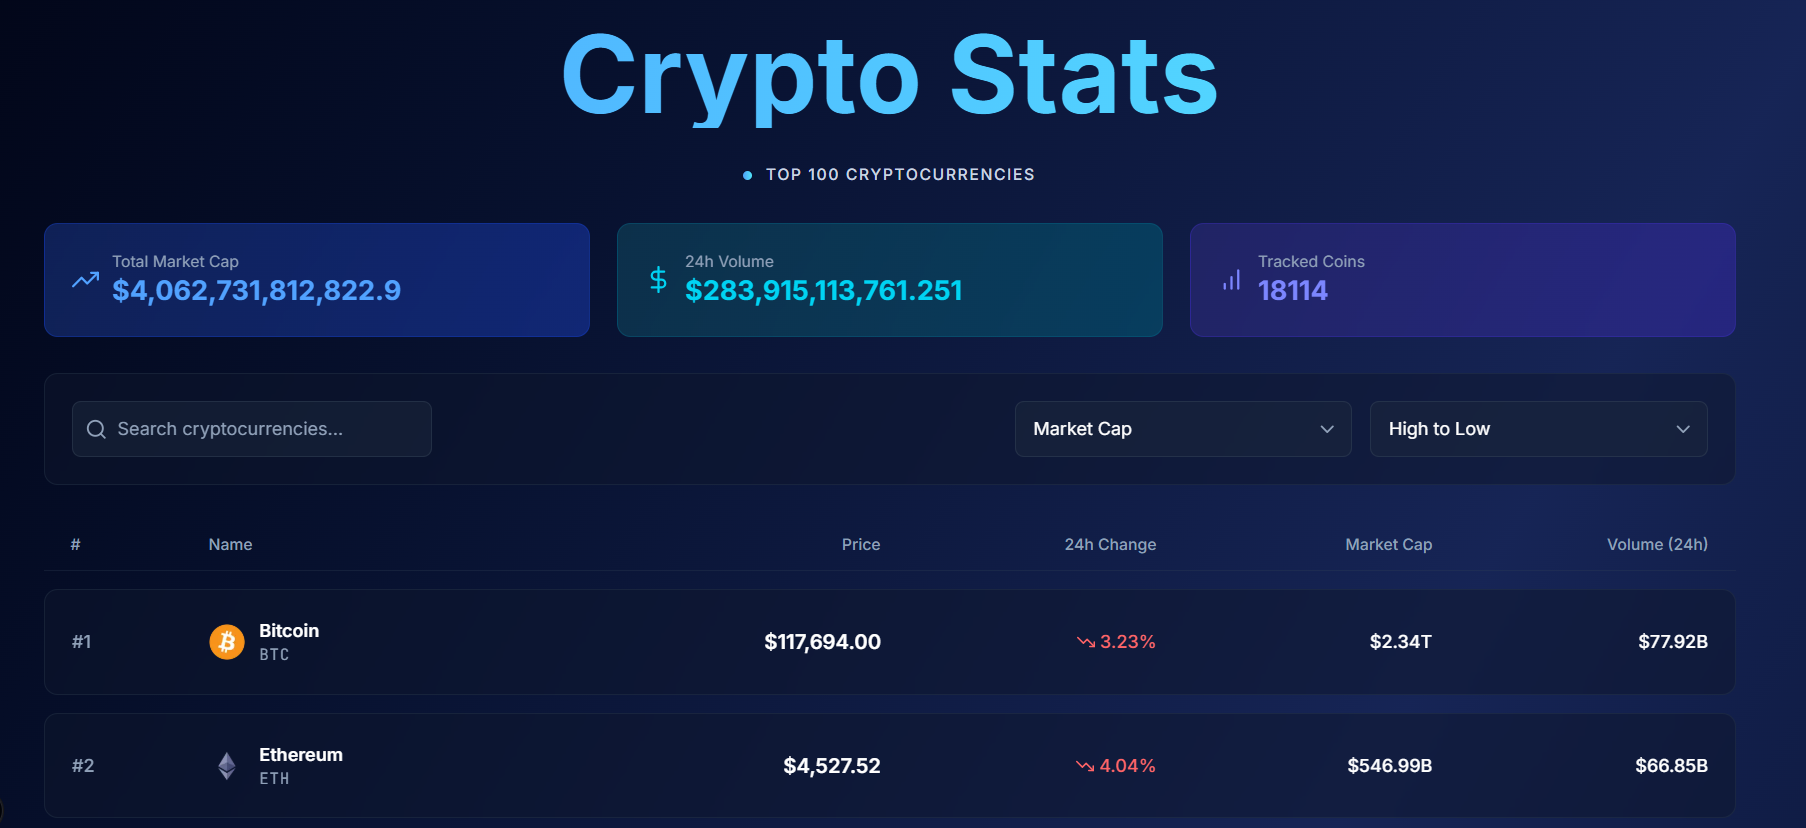Click the Volume (24h) column header

click(1657, 544)
